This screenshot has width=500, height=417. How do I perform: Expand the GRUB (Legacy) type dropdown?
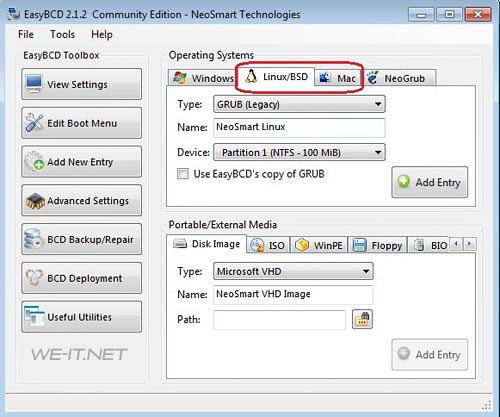299,104
